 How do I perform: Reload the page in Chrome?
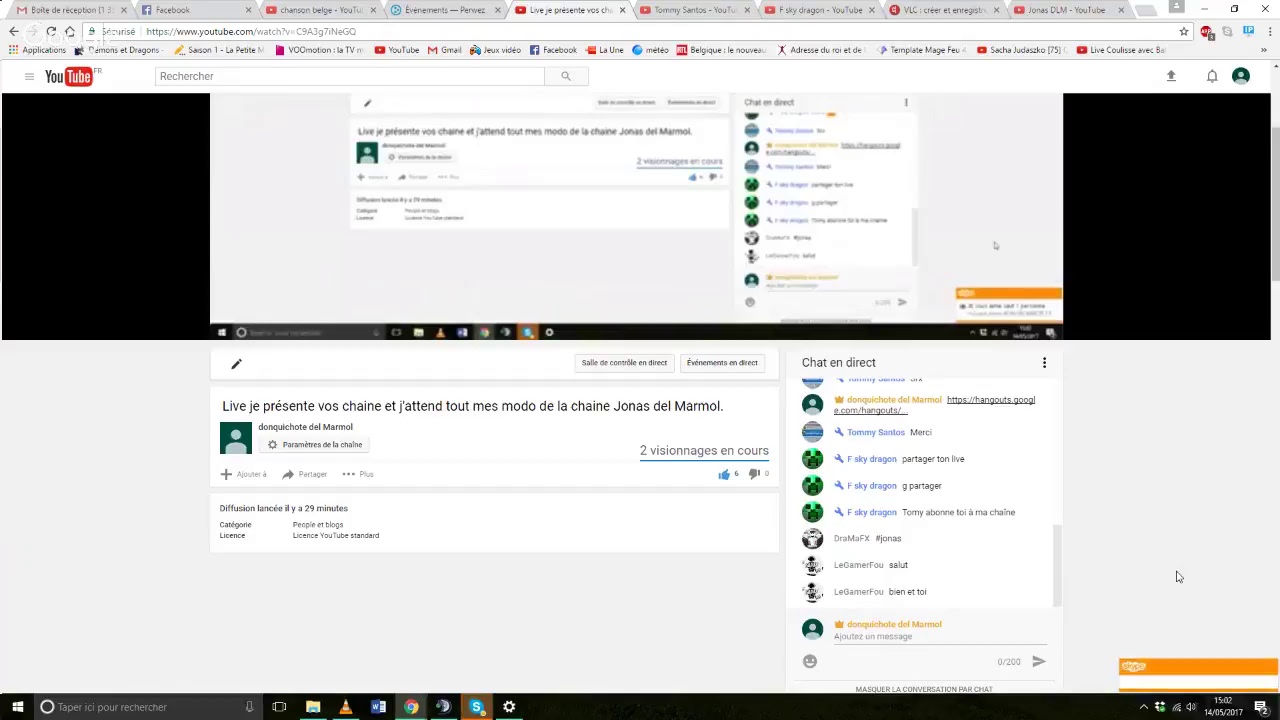51,31
